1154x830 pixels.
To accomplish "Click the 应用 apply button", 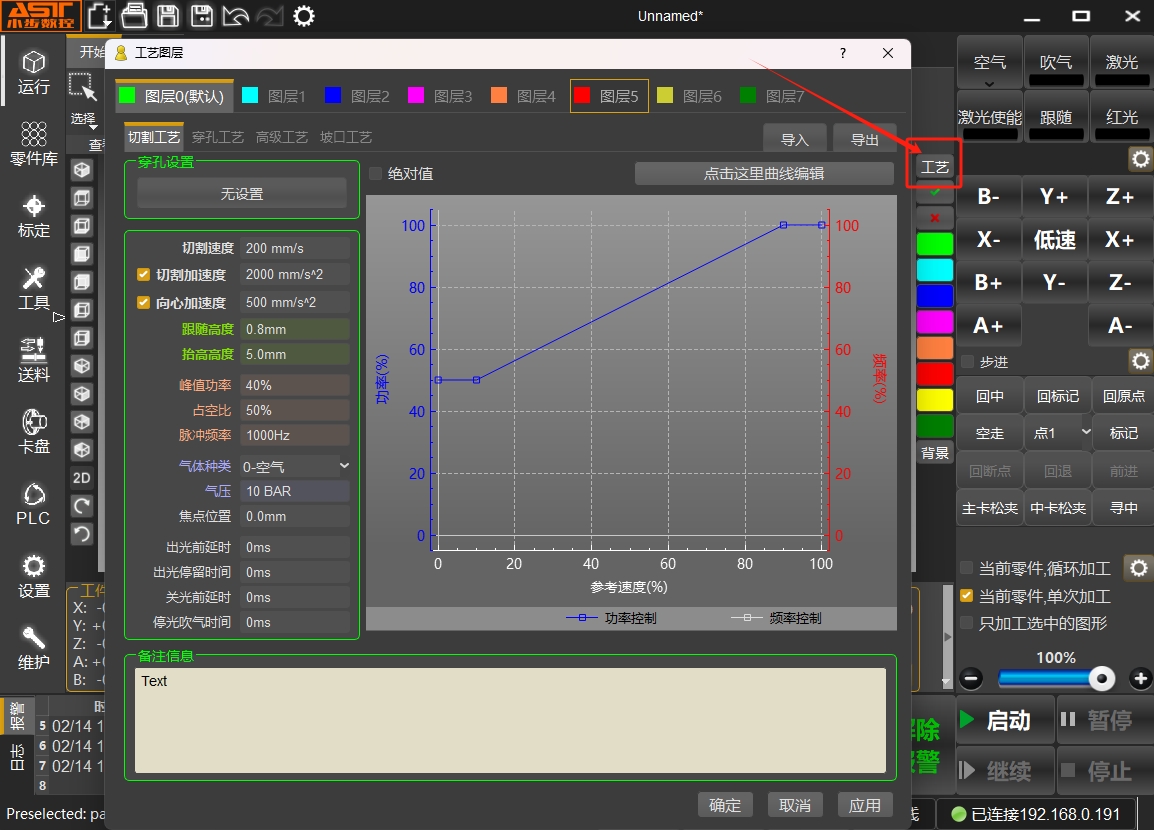I will (x=865, y=805).
